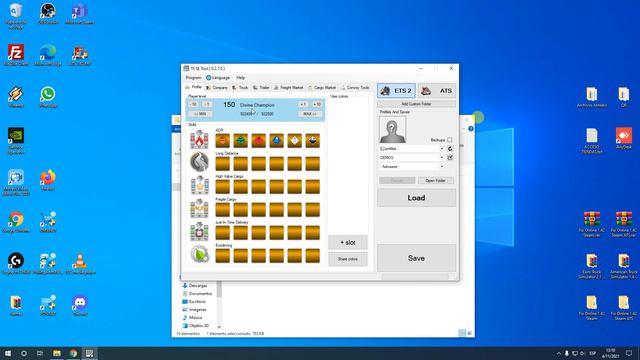This screenshot has height=360, width=640.
Task: Click the High Value Cargo skill icon
Action: 200,185
